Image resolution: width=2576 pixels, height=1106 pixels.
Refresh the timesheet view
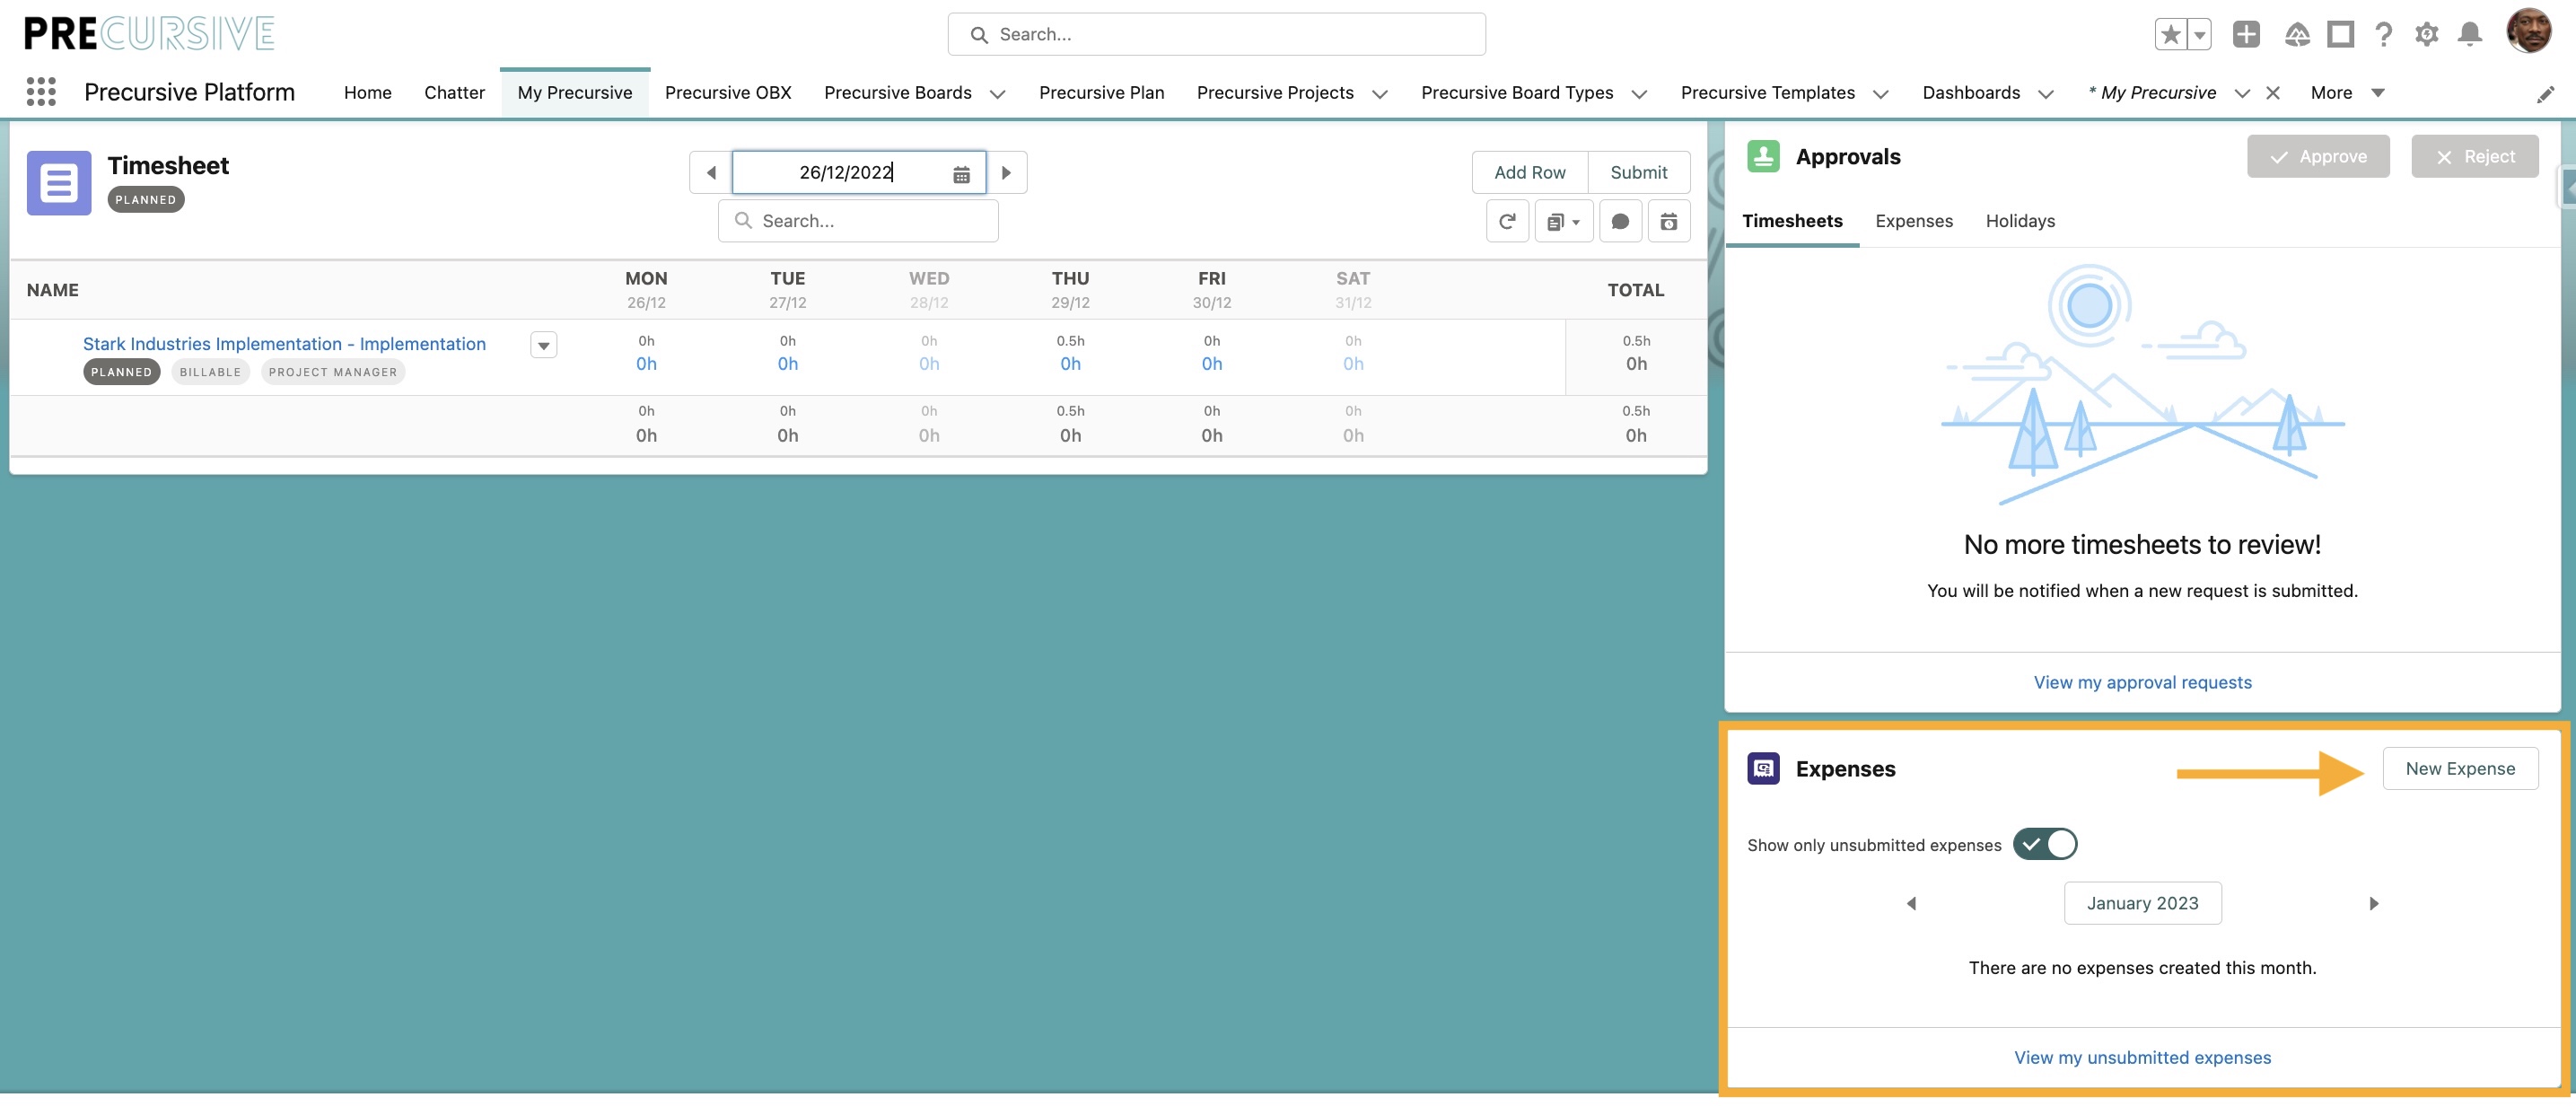1507,221
